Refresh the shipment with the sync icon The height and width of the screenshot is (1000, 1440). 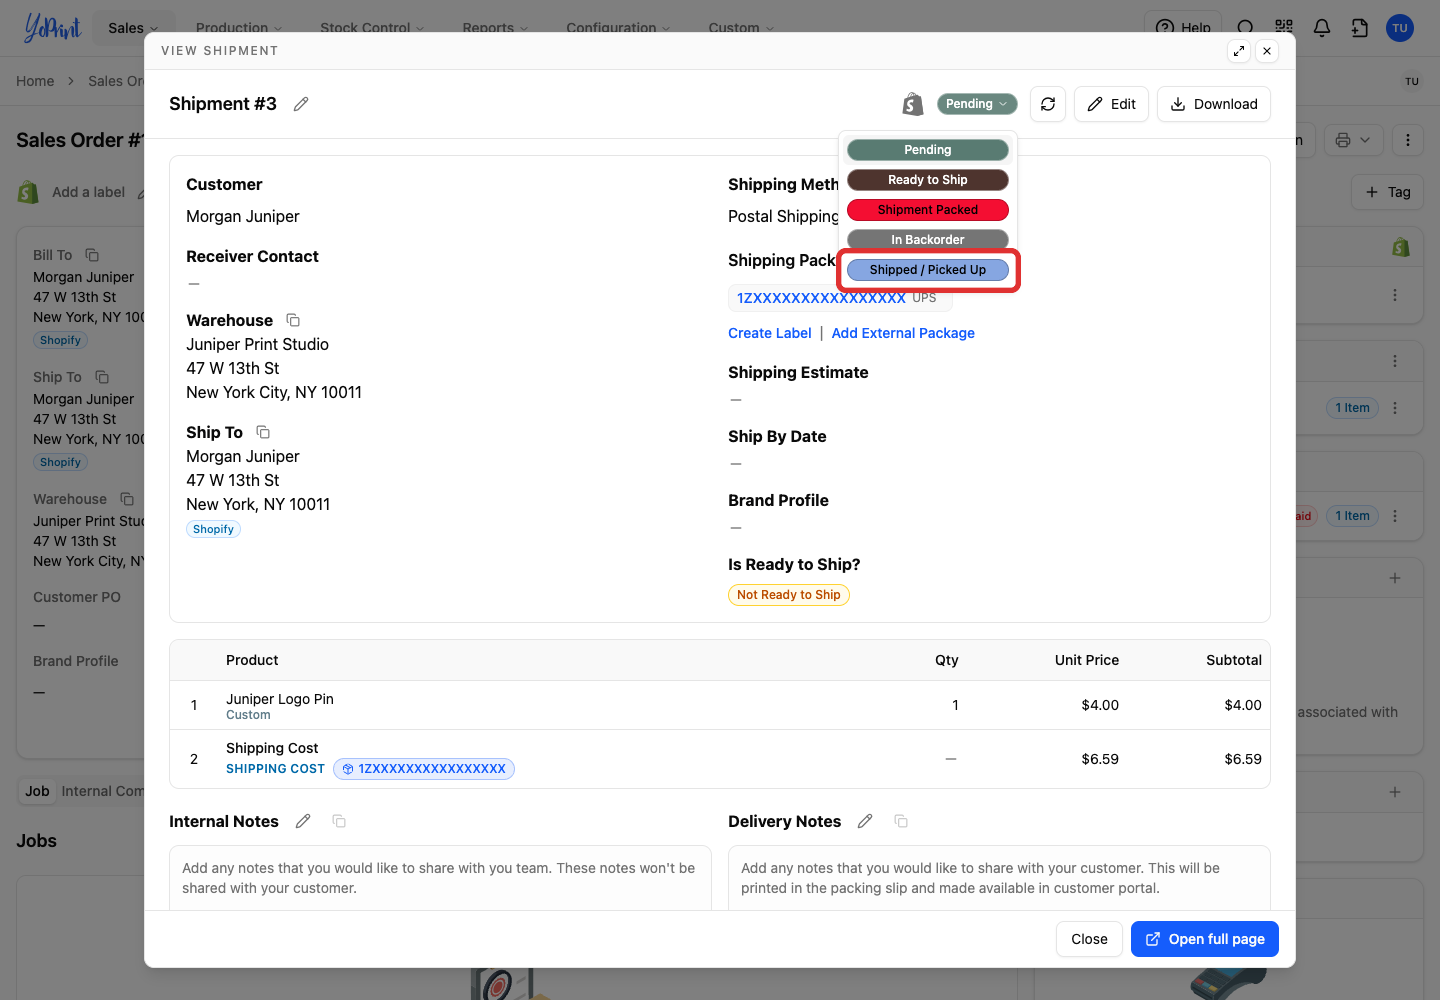tap(1048, 104)
